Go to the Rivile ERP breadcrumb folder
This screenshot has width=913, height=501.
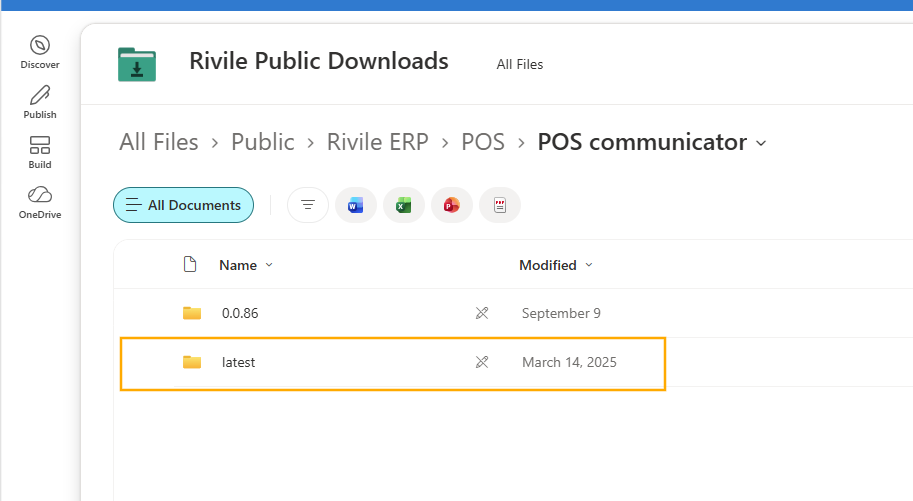(x=377, y=142)
